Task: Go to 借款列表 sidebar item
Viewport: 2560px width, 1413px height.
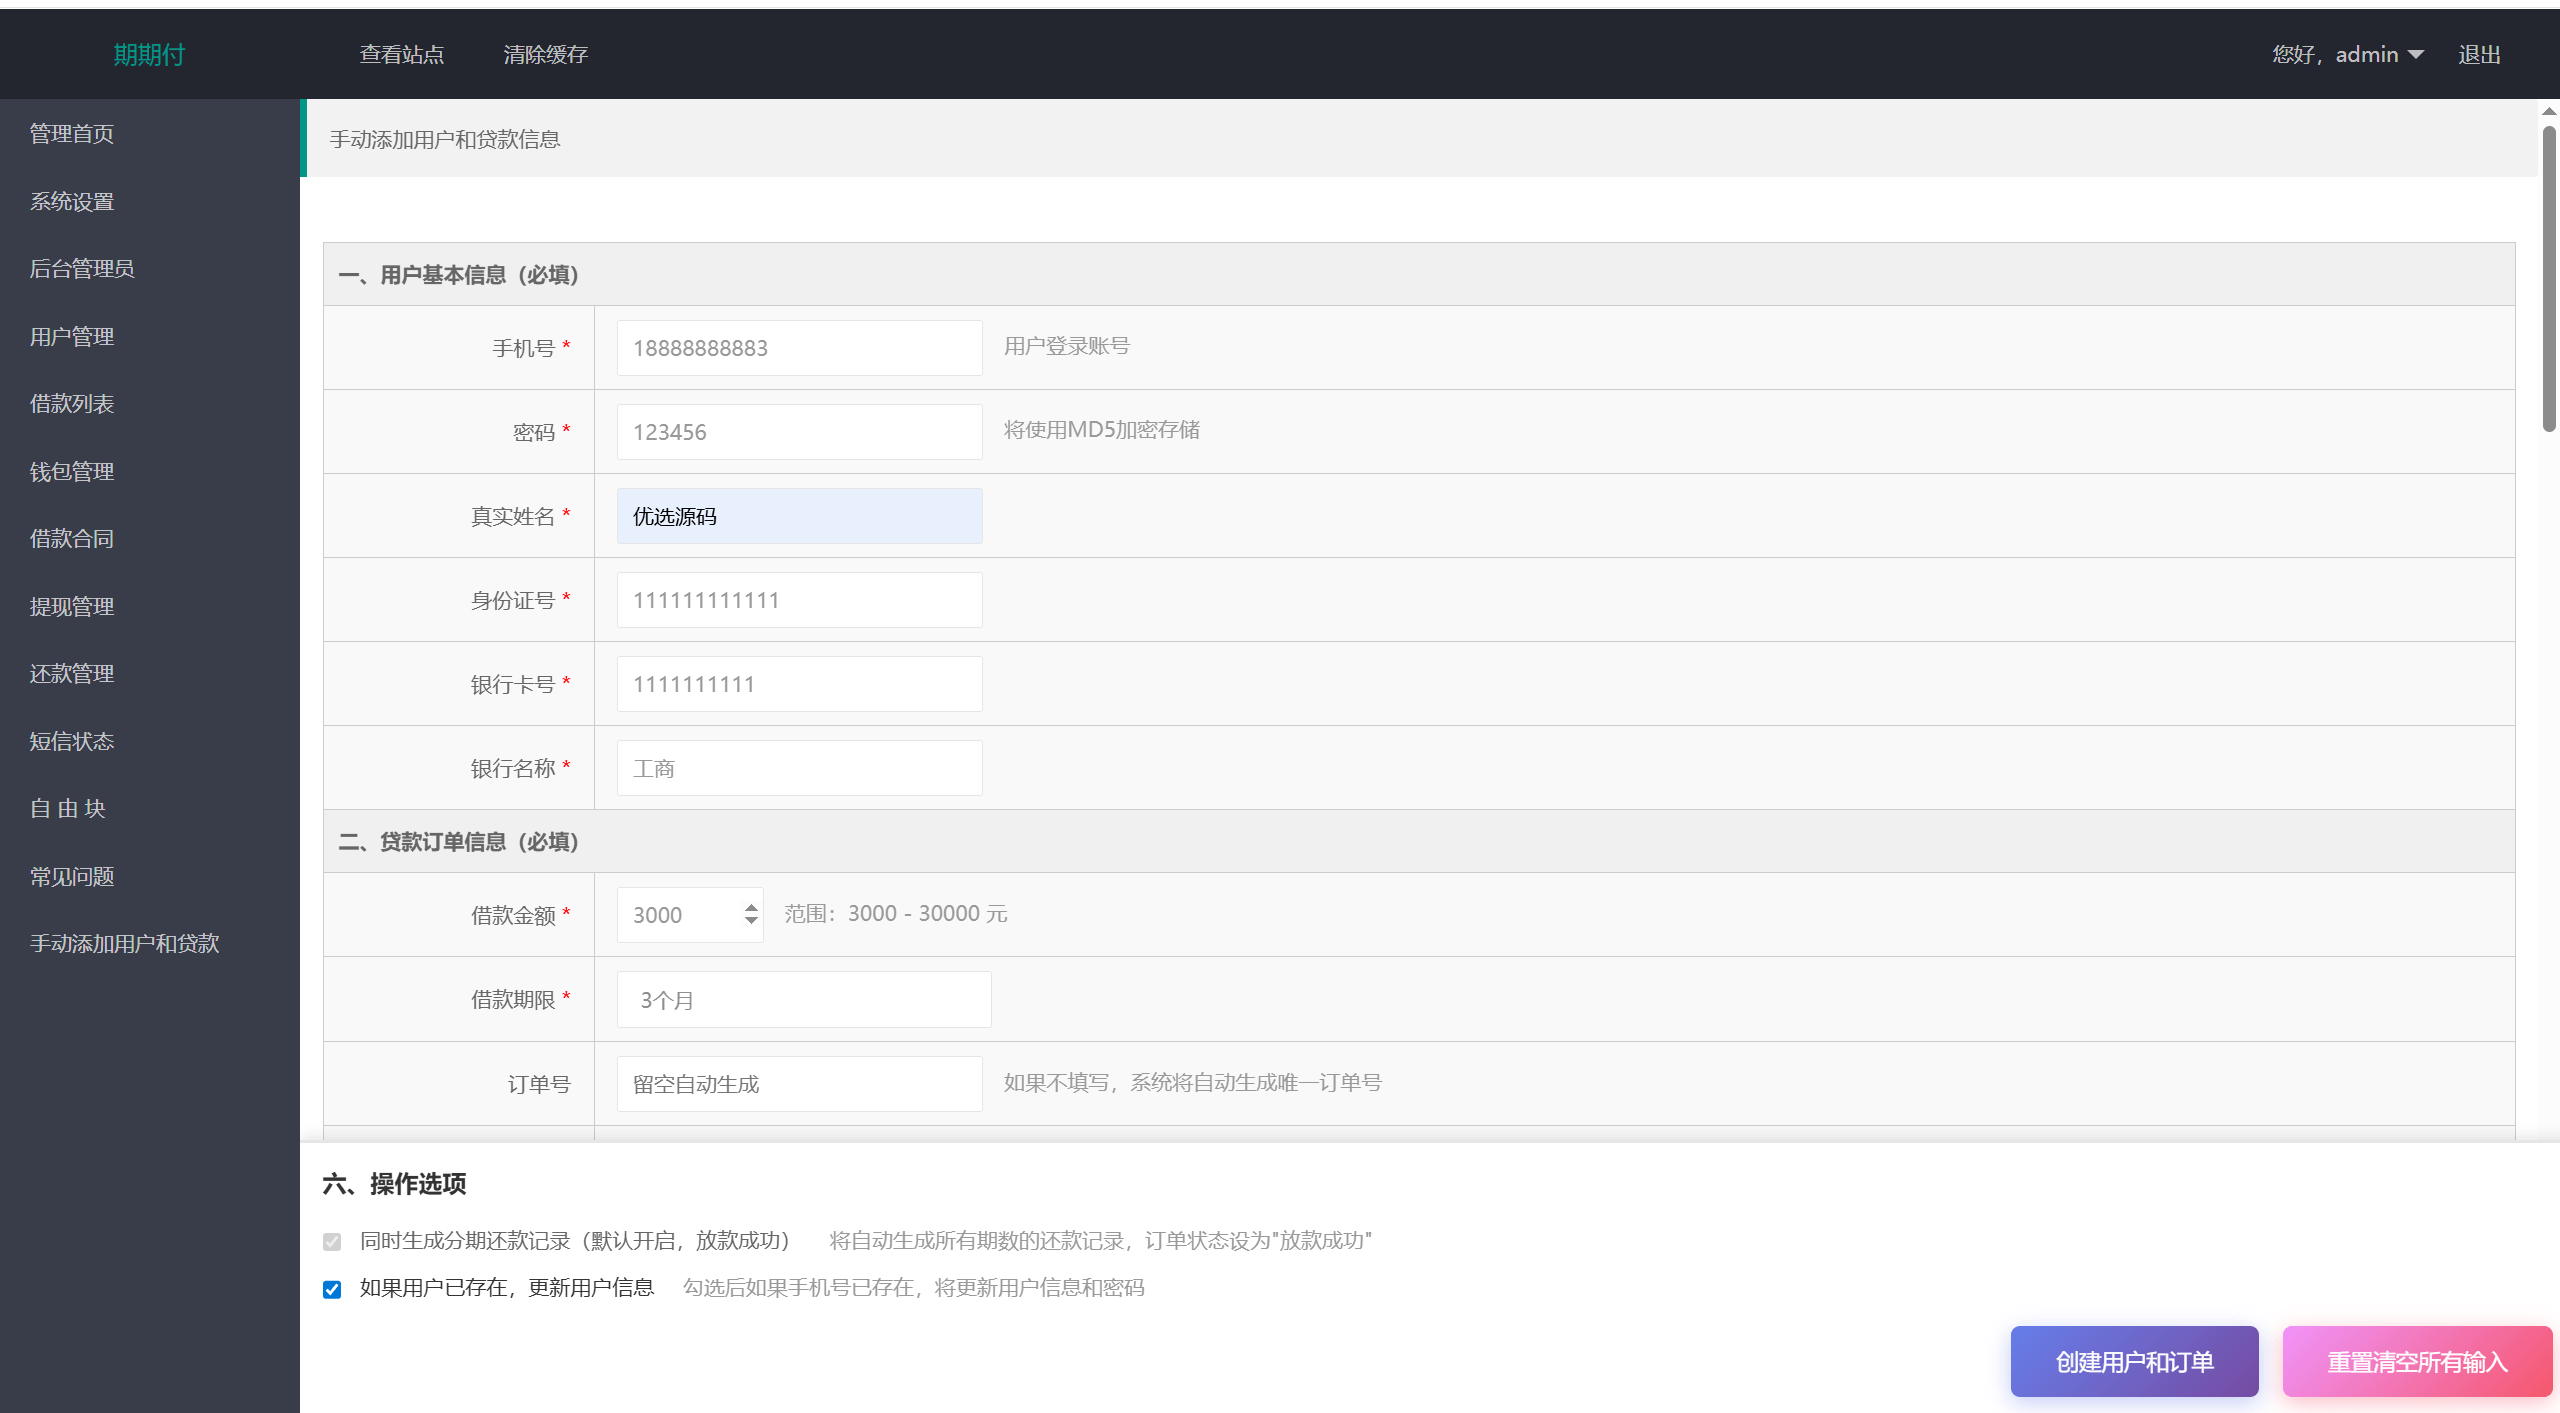Action: (x=72, y=404)
